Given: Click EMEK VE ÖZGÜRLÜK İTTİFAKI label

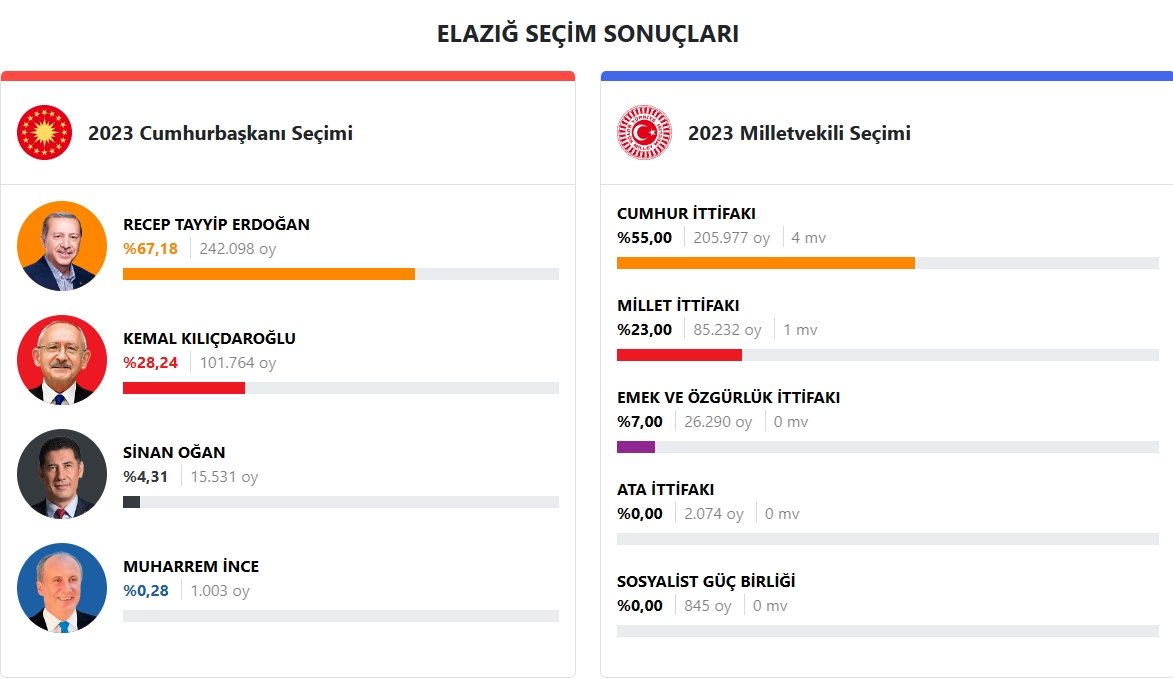Looking at the screenshot, I should pos(728,397).
